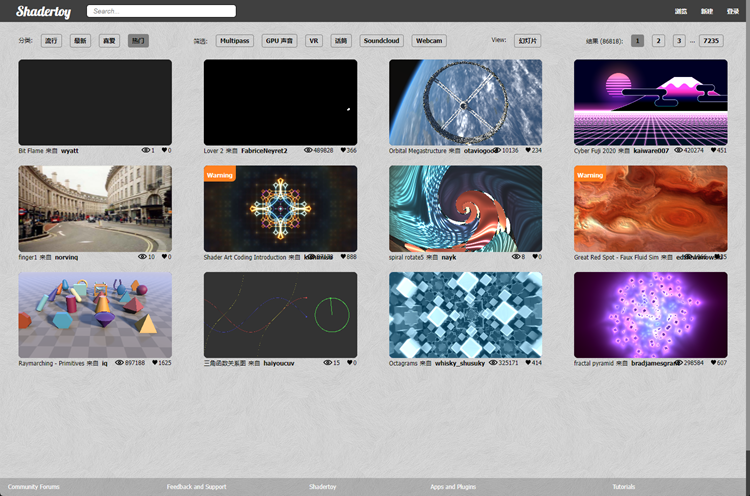This screenshot has width=750, height=496.
Task: Toggle the Multipass filter
Action: 234,41
